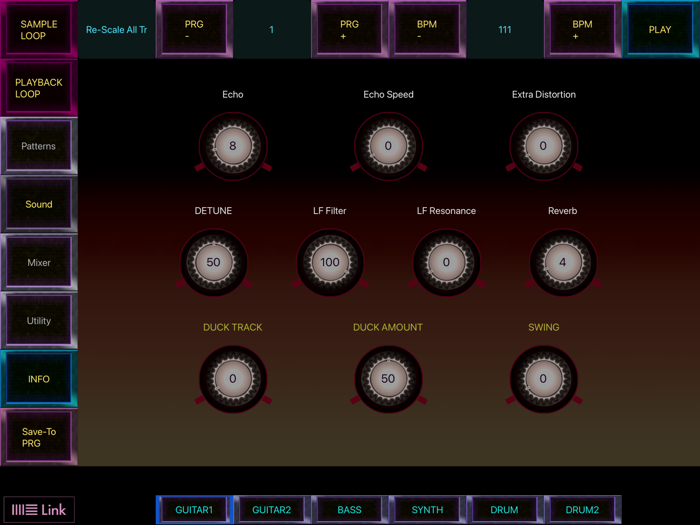Click the Reverb label text
Image resolution: width=700 pixels, height=525 pixels.
click(563, 211)
